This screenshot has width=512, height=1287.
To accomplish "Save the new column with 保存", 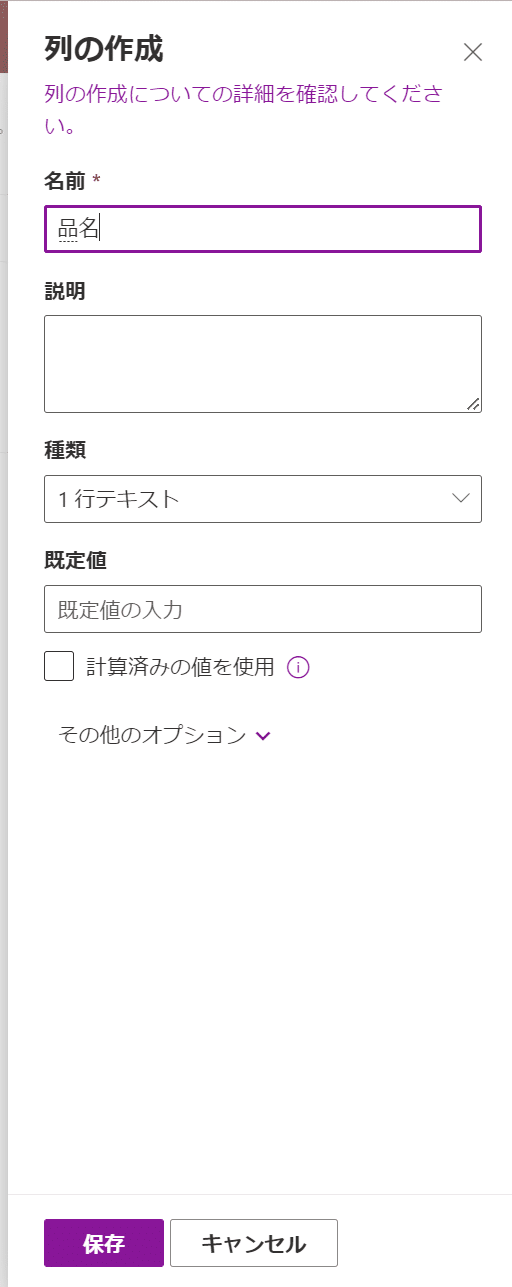I will coord(104,1243).
